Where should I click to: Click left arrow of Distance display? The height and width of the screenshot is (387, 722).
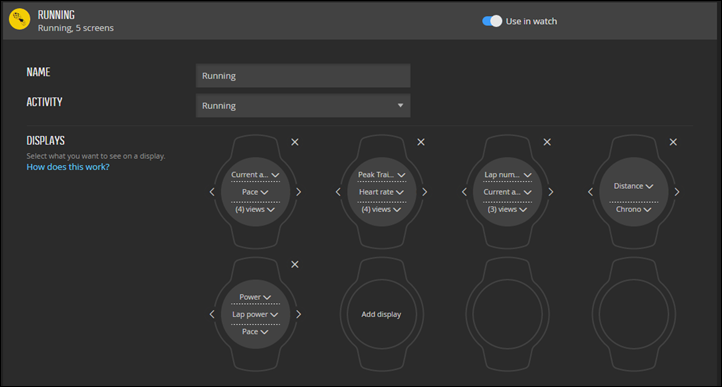[590, 192]
